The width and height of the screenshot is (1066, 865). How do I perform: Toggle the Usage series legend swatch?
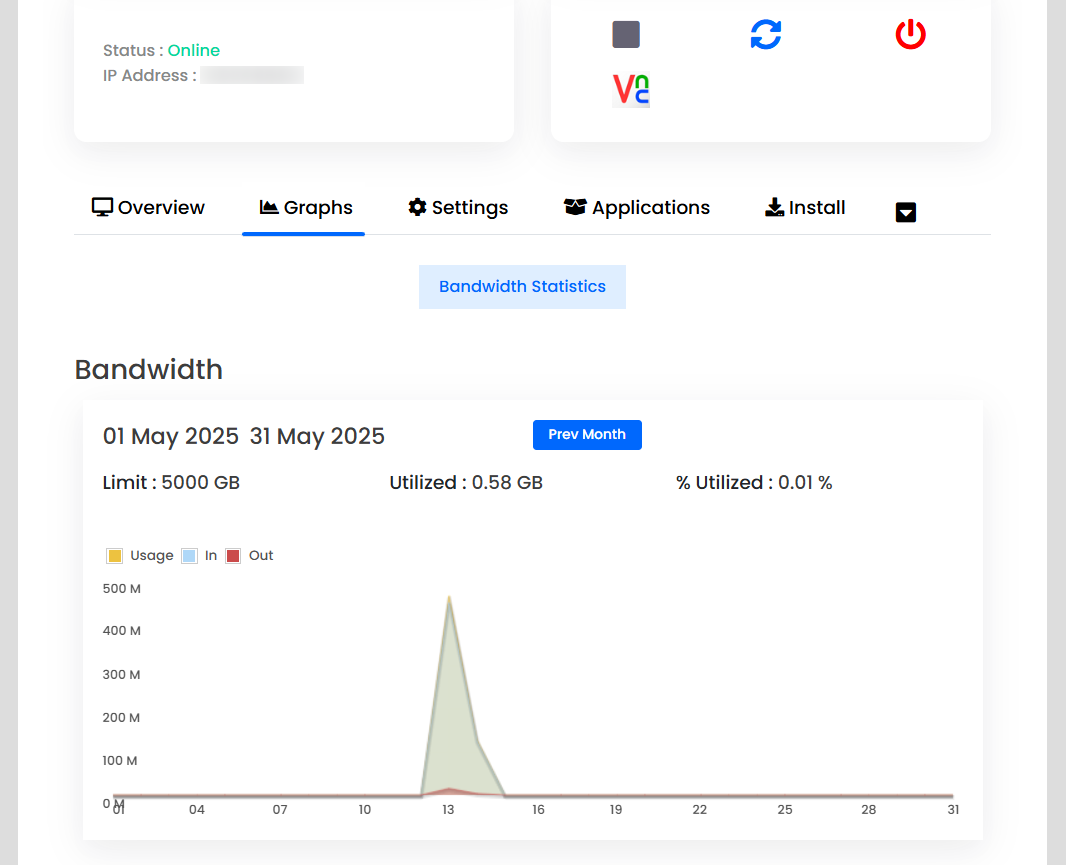click(114, 556)
